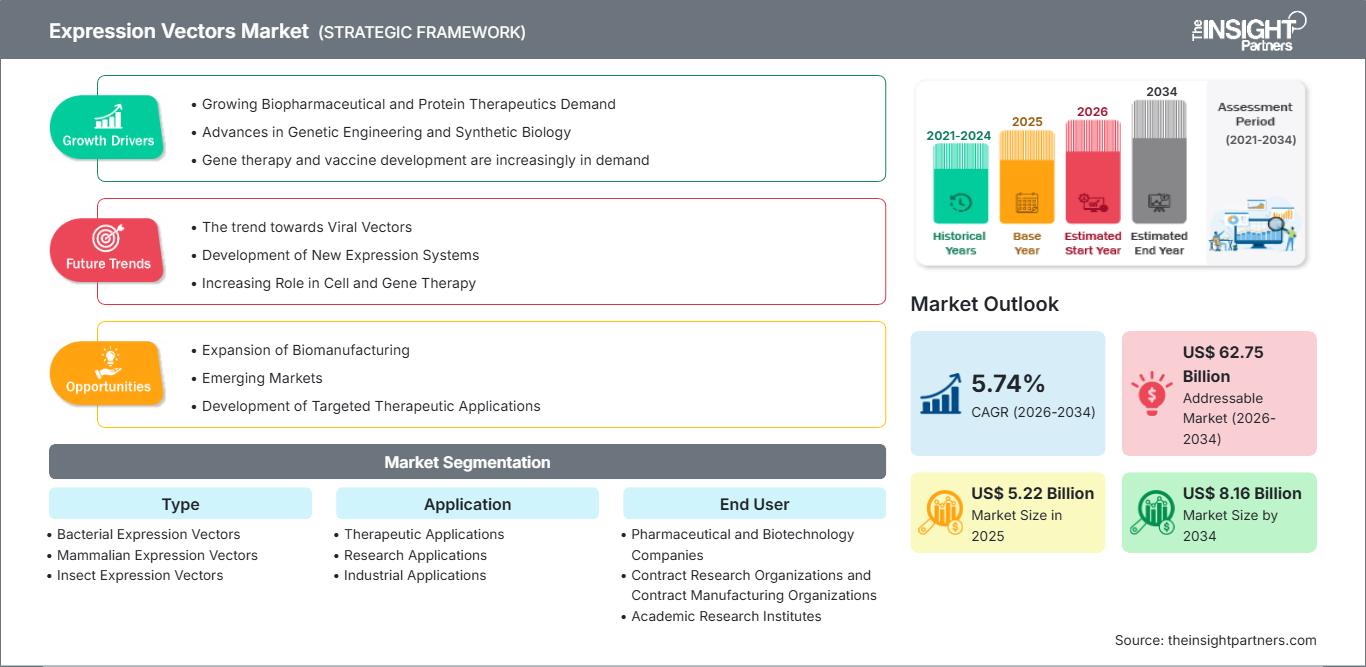Select the Application segmentation header
The image size is (1366, 667).
tap(467, 504)
